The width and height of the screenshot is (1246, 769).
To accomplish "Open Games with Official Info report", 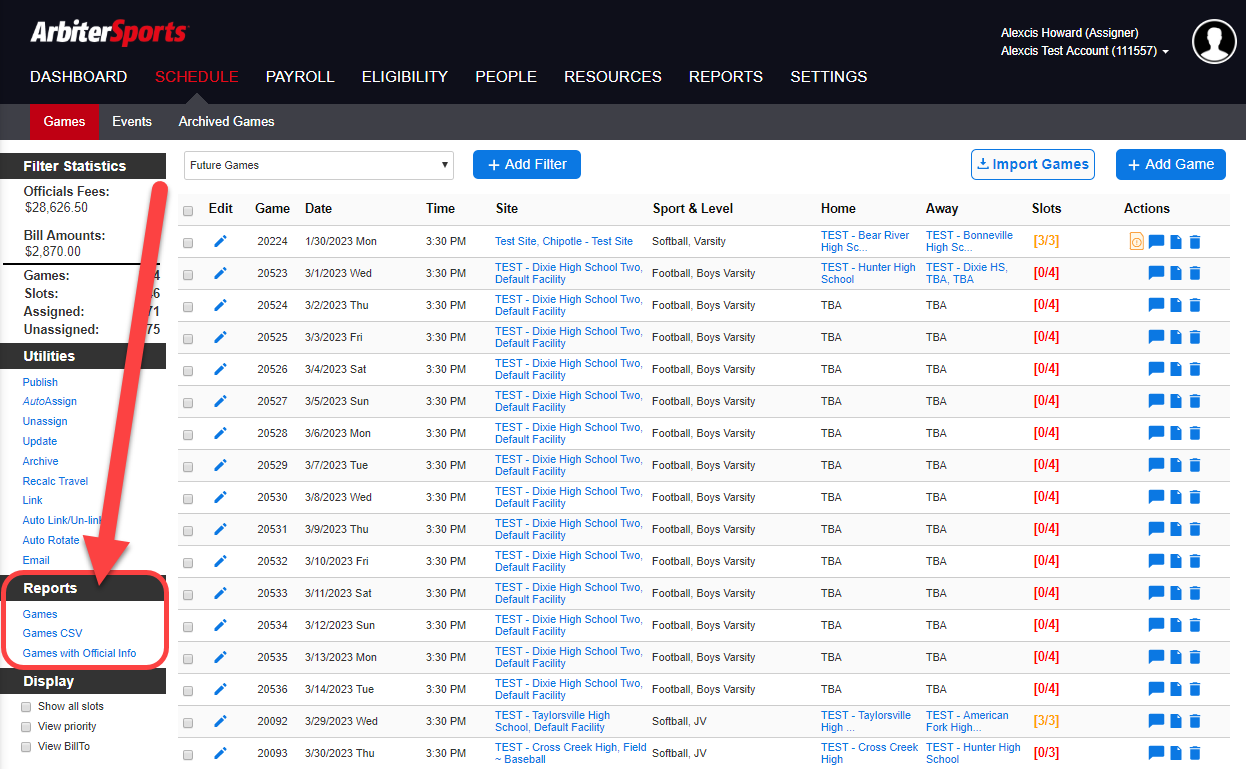I will (80, 653).
